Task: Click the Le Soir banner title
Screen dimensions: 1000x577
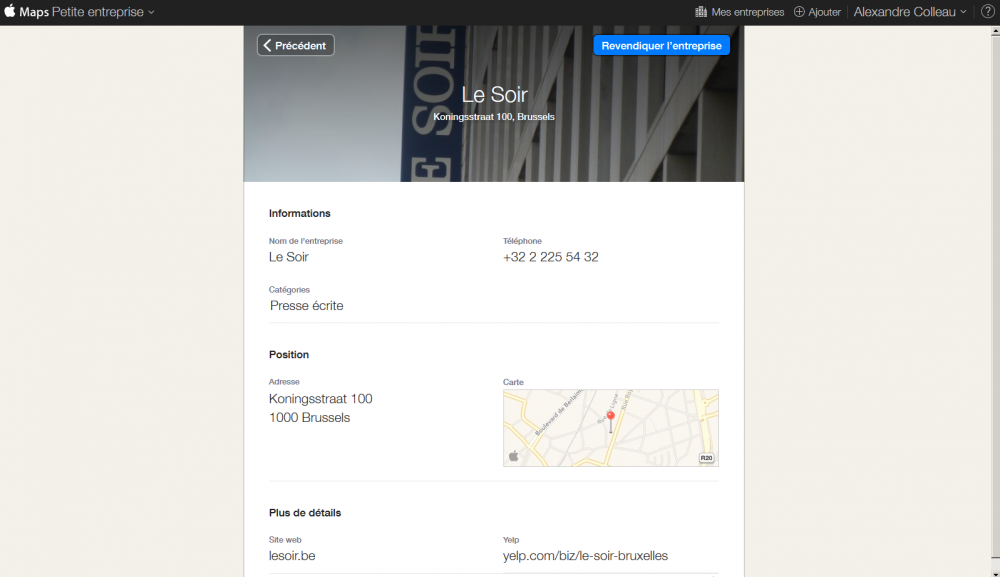Action: tap(494, 94)
